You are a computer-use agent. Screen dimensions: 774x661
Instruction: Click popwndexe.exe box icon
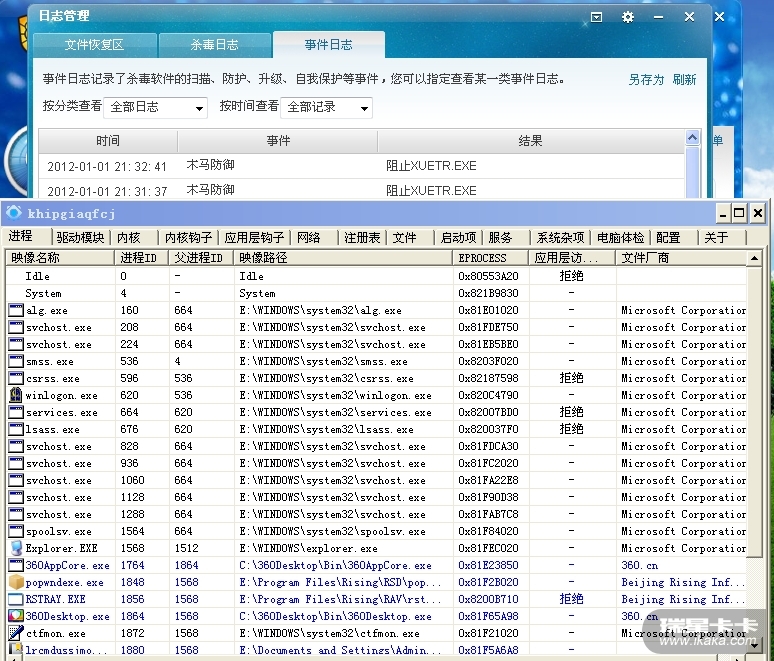pos(16,582)
